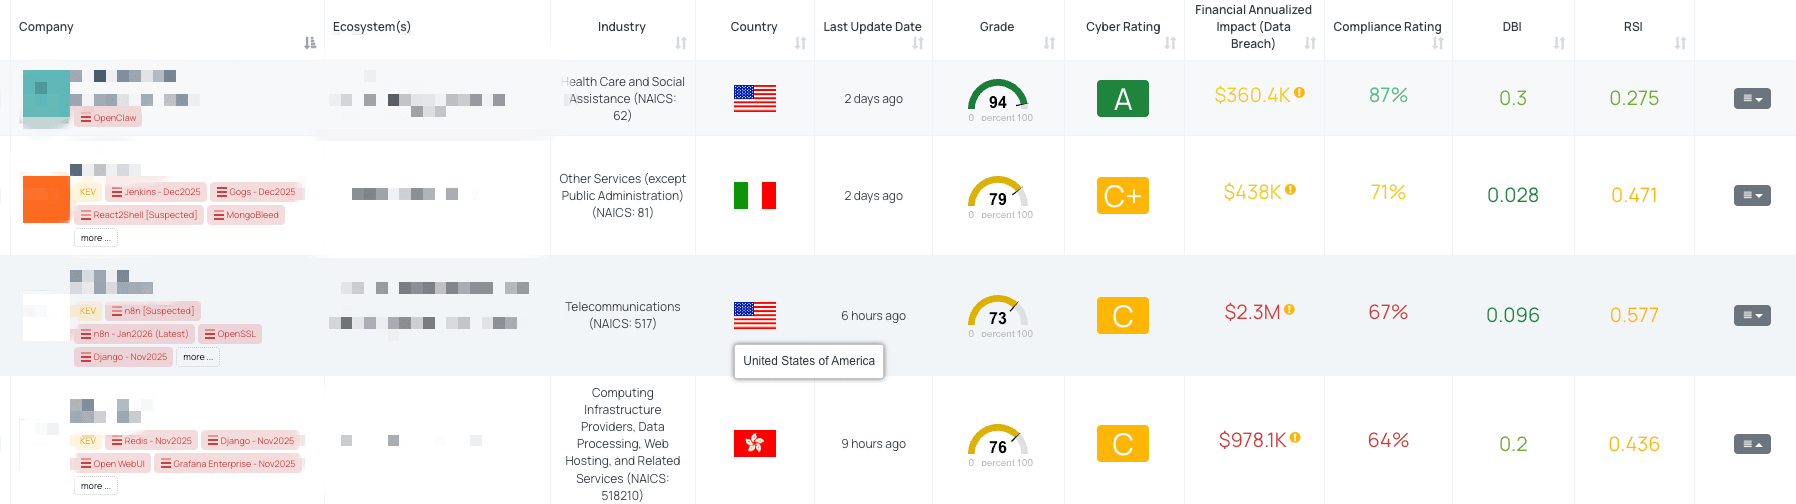
Task: Click the Italy flag icon
Action: (x=755, y=195)
